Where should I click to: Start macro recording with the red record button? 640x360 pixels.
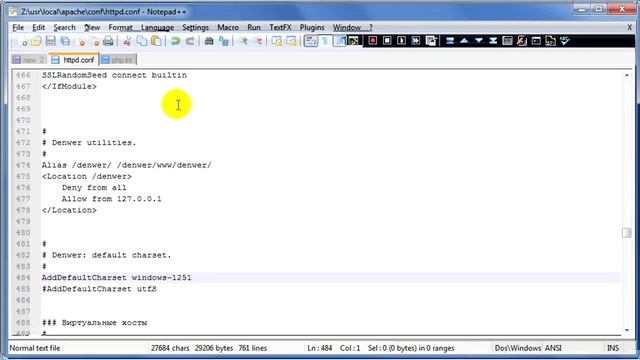tap(373, 41)
